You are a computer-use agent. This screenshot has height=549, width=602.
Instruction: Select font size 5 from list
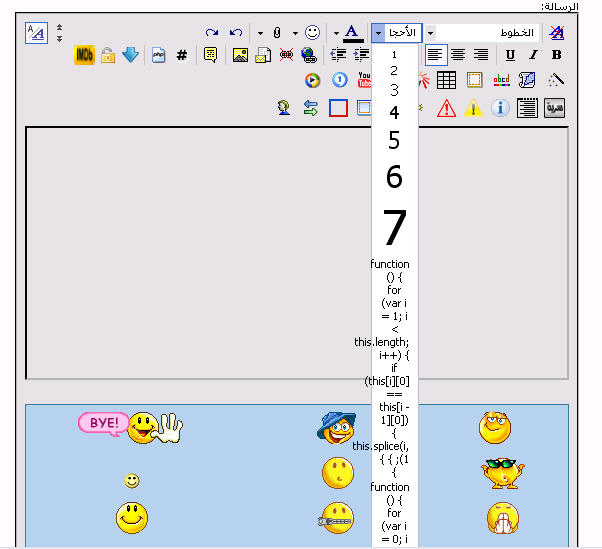394,141
